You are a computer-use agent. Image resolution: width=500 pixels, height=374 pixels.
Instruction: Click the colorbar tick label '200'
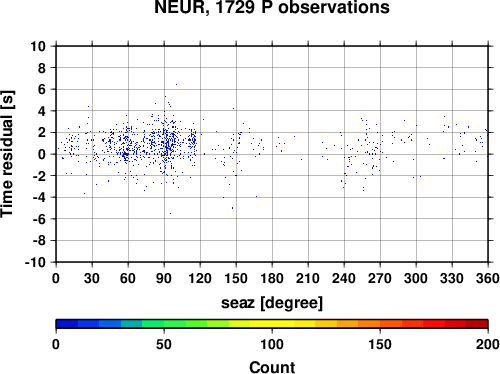[x=488, y=344]
